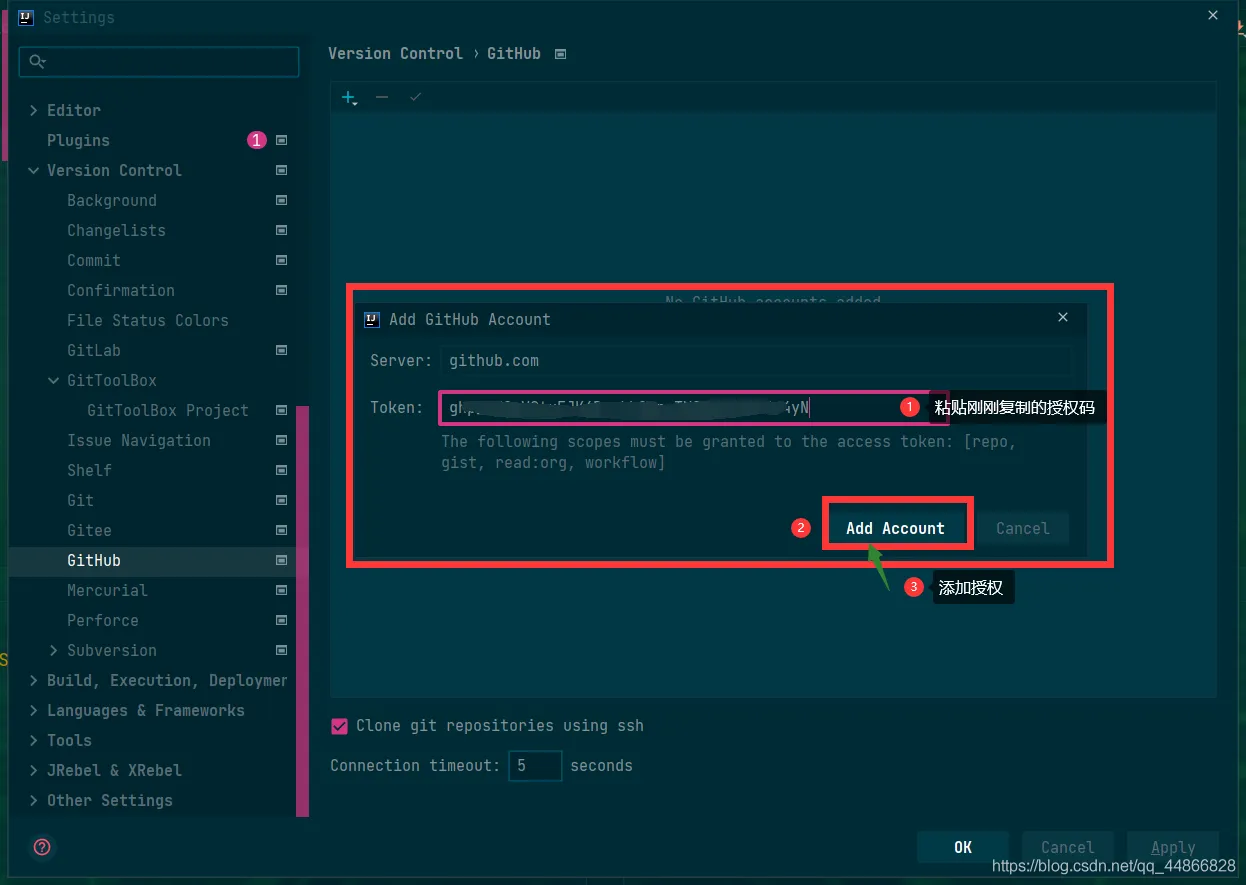Focus the settings search field
The image size is (1246, 885).
pyautogui.click(x=159, y=62)
